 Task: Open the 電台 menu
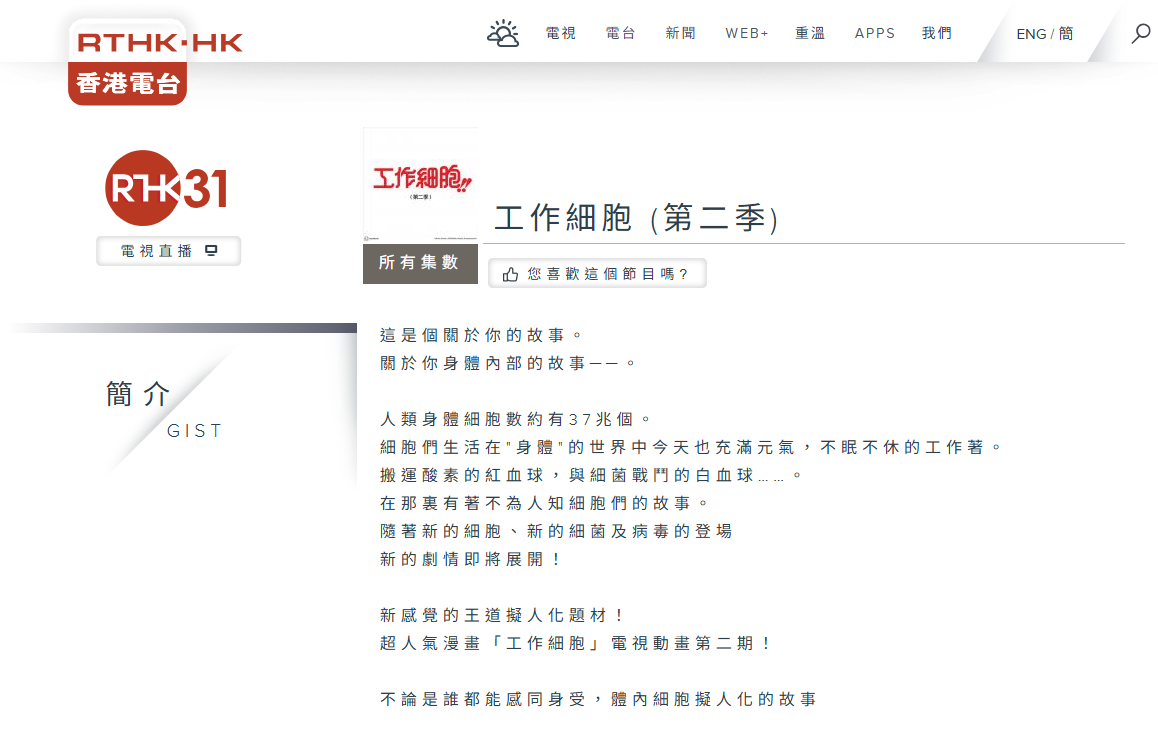click(x=621, y=34)
